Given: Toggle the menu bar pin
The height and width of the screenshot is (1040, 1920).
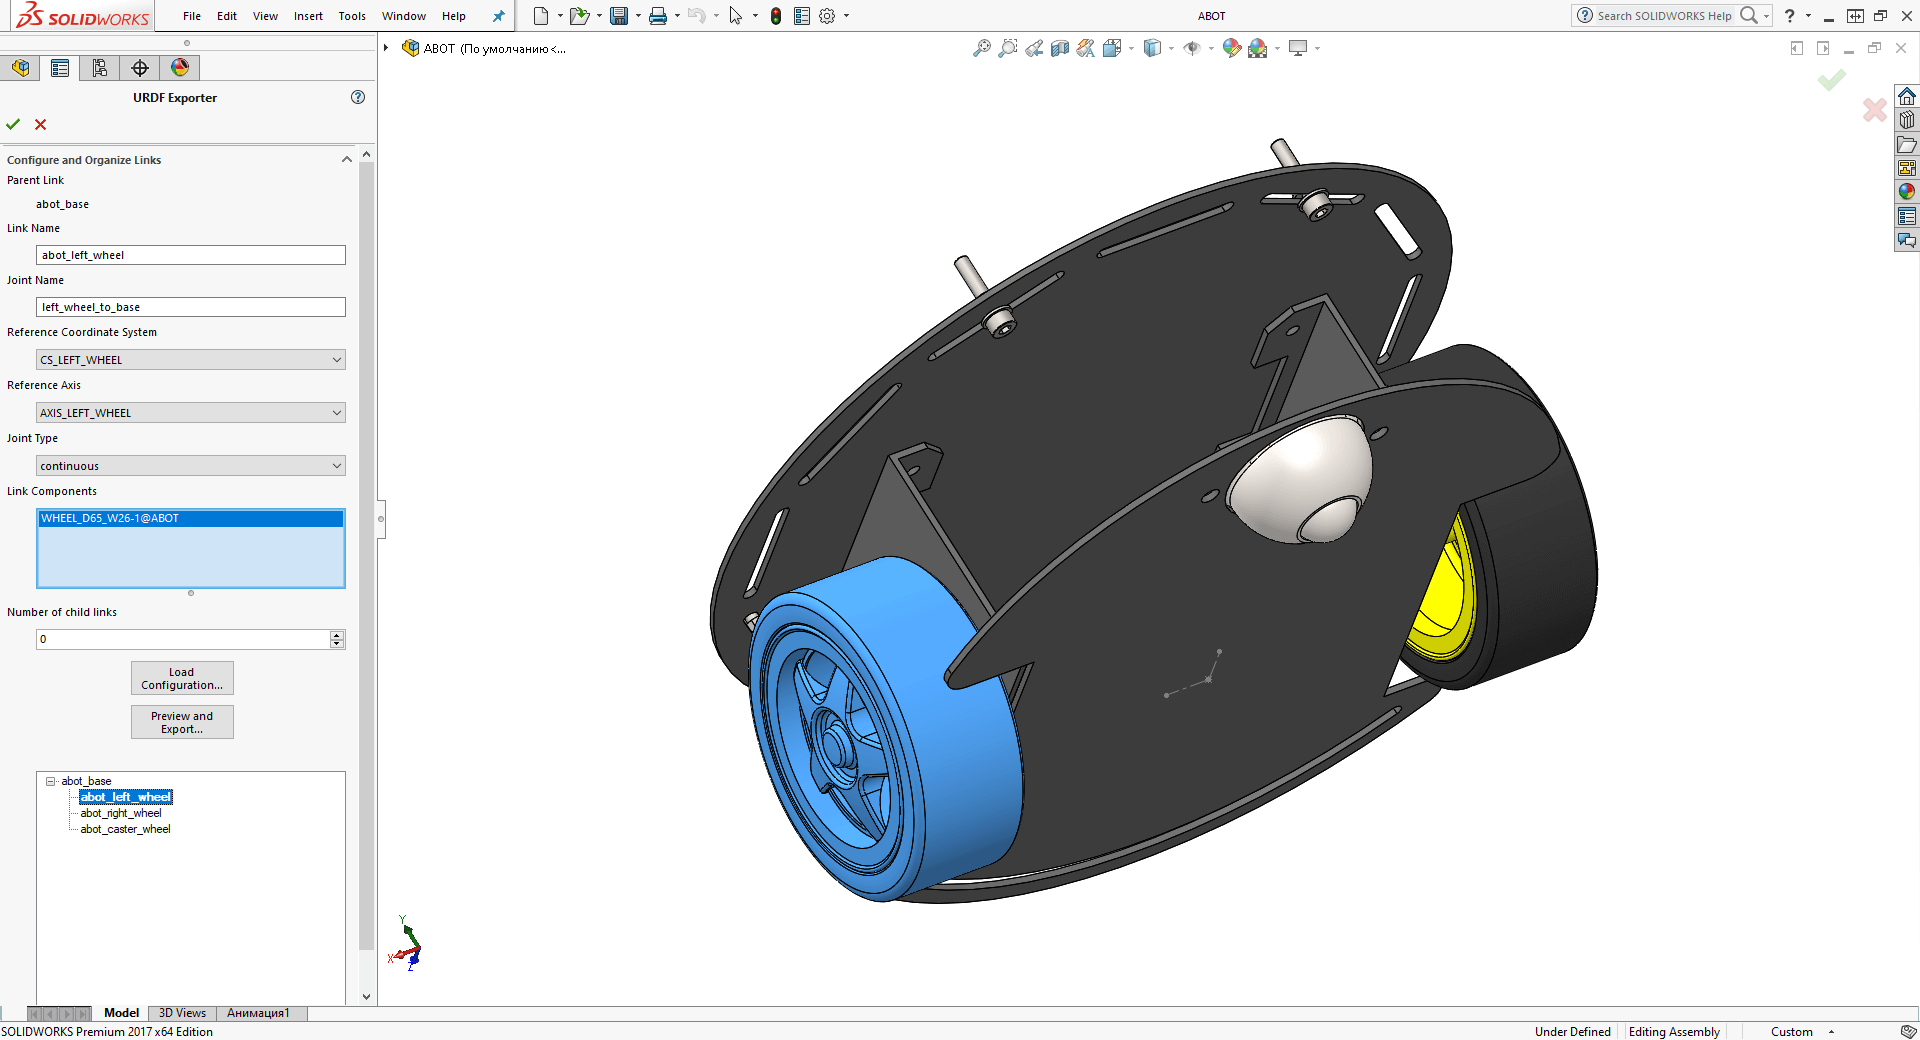Looking at the screenshot, I should [498, 16].
